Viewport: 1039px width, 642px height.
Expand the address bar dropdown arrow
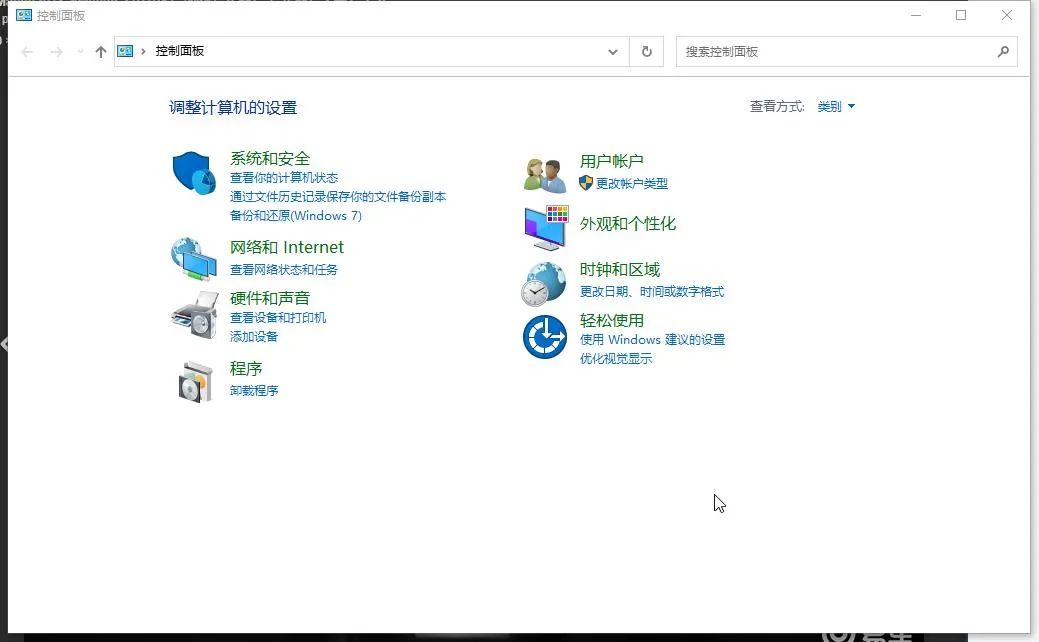[613, 51]
